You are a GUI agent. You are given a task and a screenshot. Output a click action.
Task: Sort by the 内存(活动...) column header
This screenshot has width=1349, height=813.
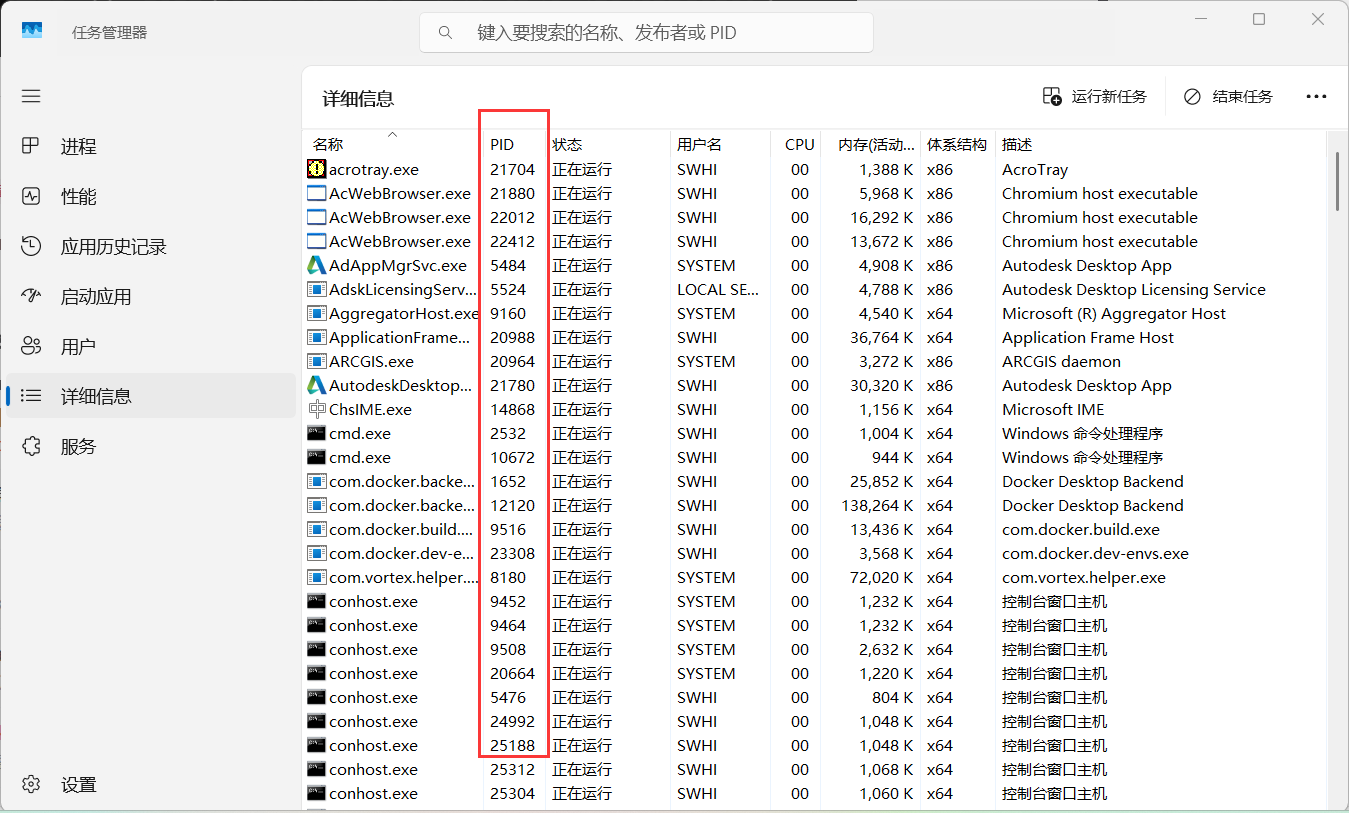(x=871, y=144)
